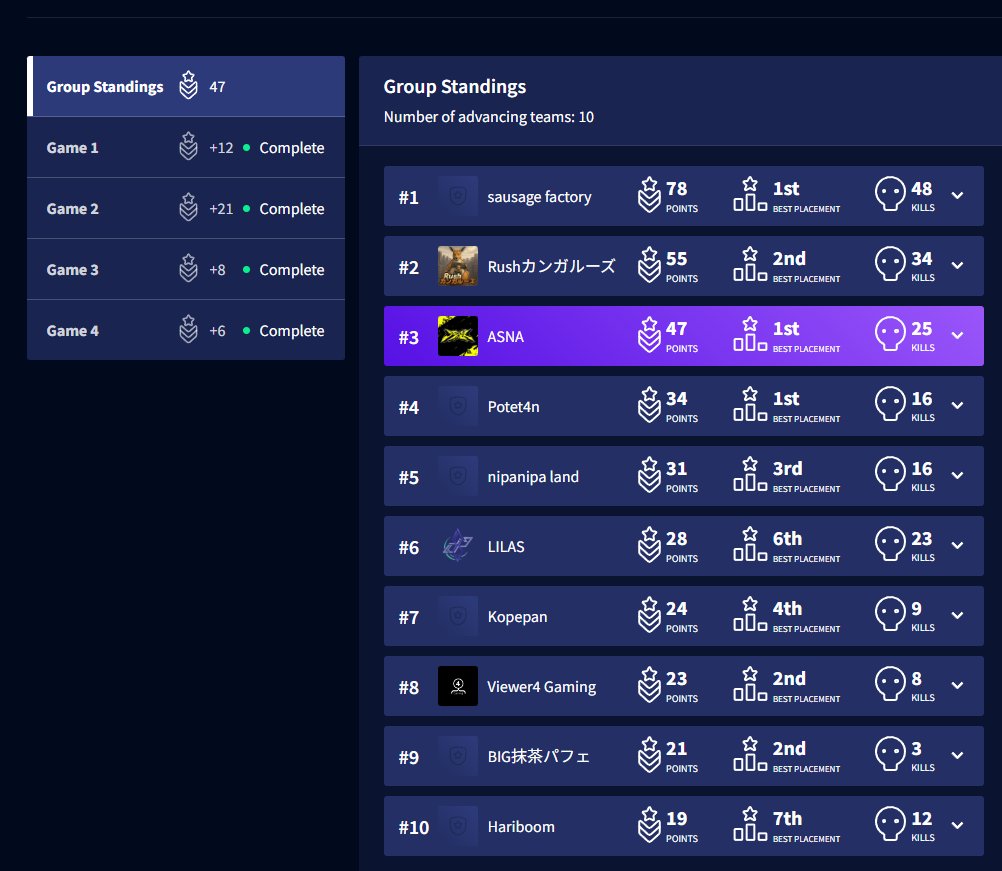
Task: Click the ASNA team logo
Action: point(458,335)
